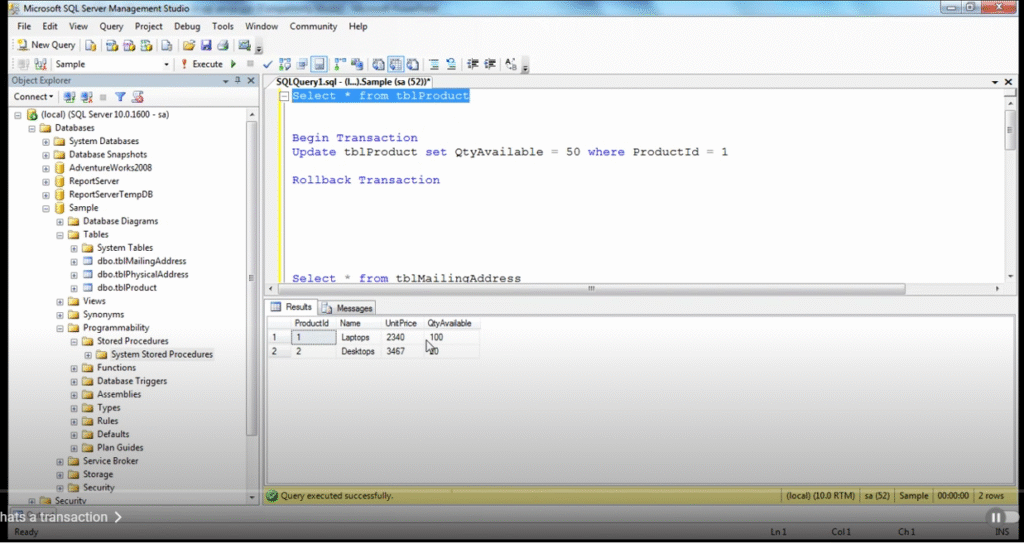Toggle Object Explorer auto-hide pin
Viewport: 1024px width, 544px height.
(238, 81)
